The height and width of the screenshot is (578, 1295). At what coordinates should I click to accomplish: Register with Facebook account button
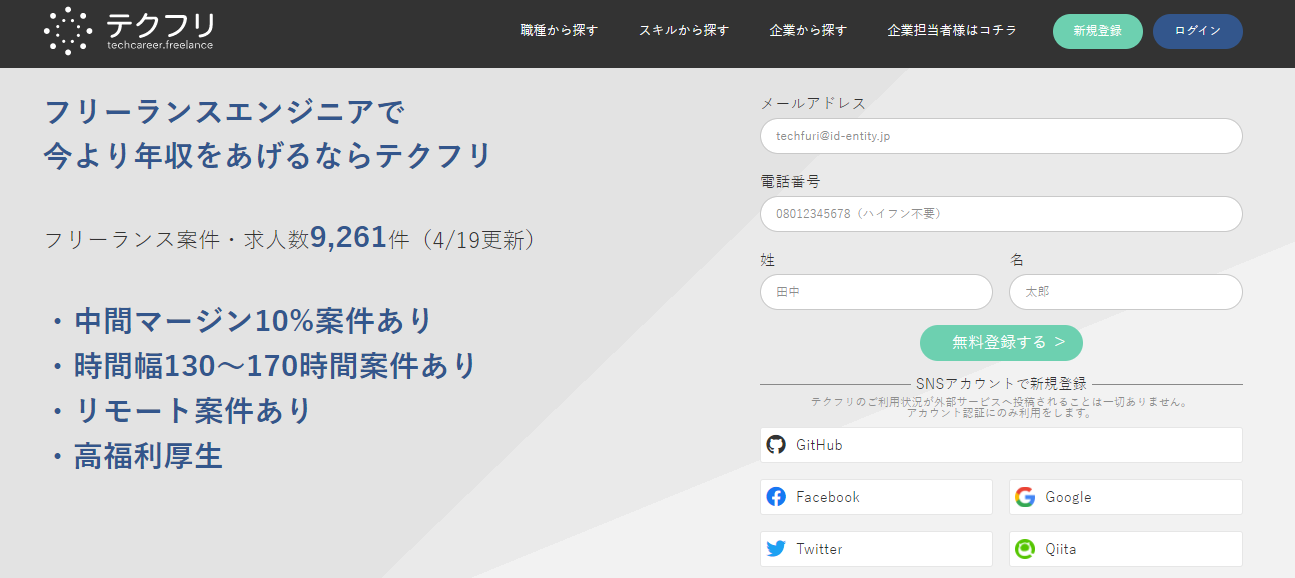tap(876, 497)
